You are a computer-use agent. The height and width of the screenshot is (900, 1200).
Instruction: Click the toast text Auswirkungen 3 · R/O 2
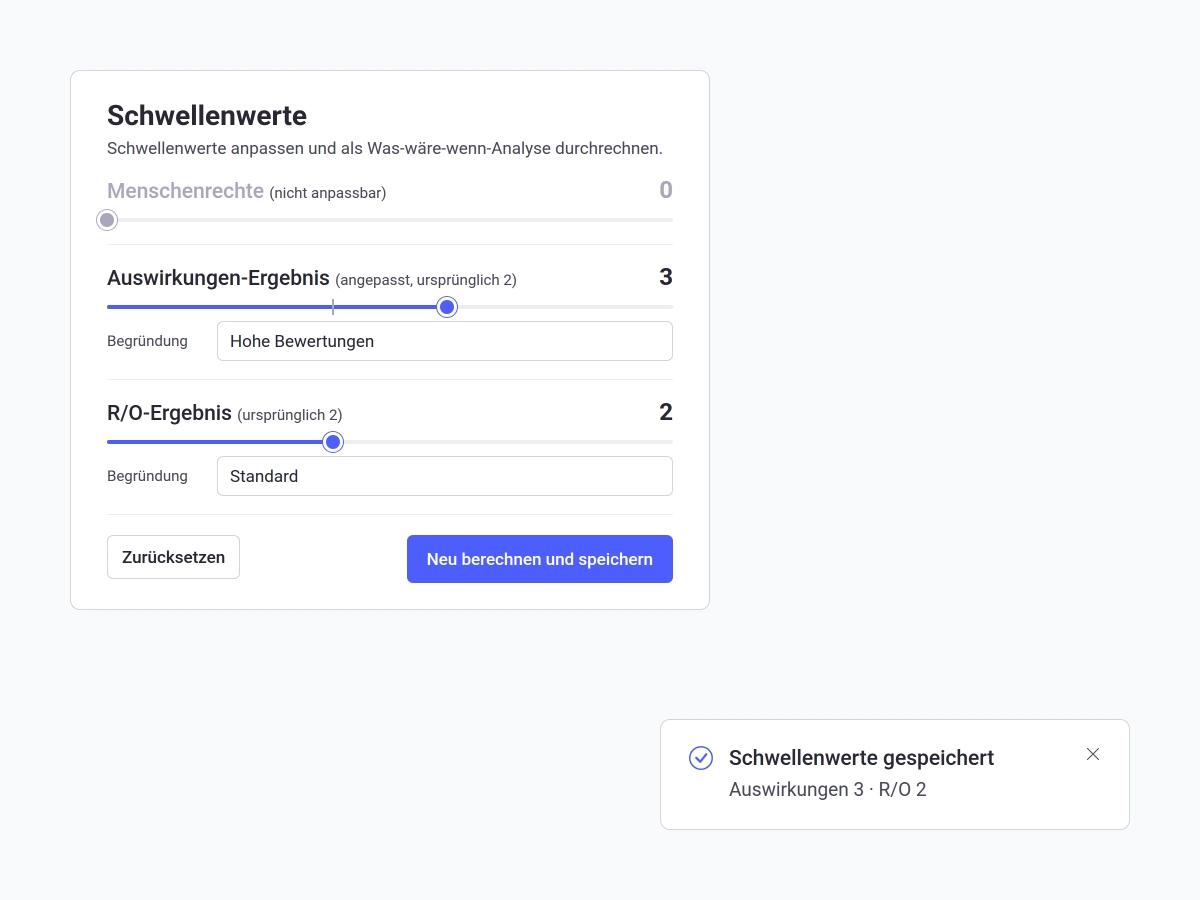827,790
